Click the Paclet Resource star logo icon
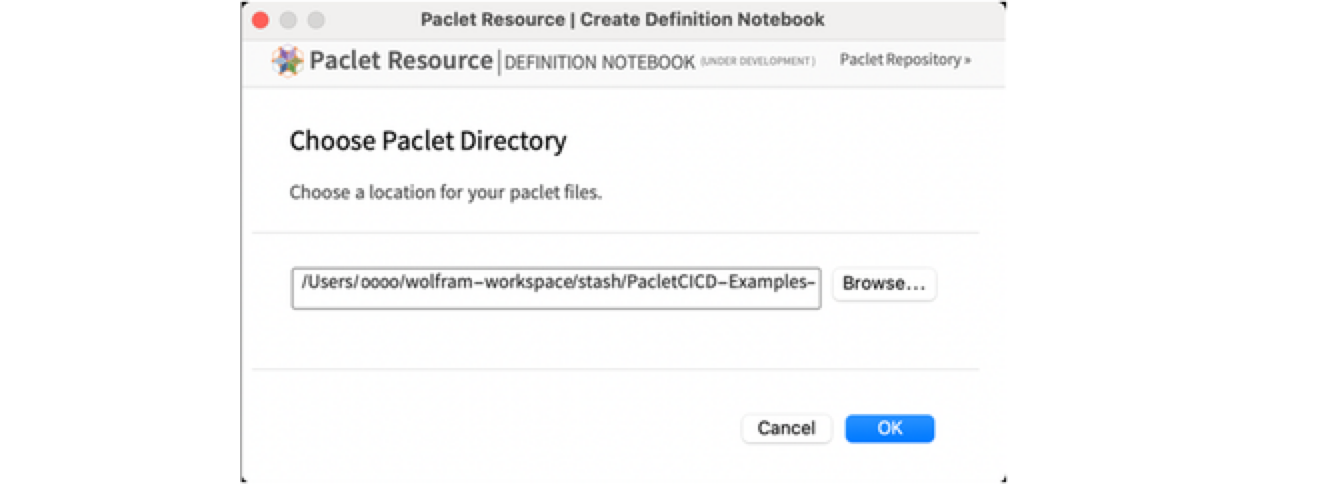This screenshot has height=486, width=1340. click(x=288, y=61)
